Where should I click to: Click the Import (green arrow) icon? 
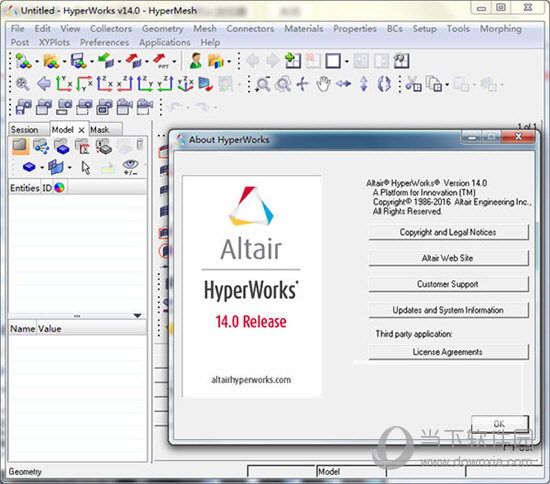coord(106,61)
